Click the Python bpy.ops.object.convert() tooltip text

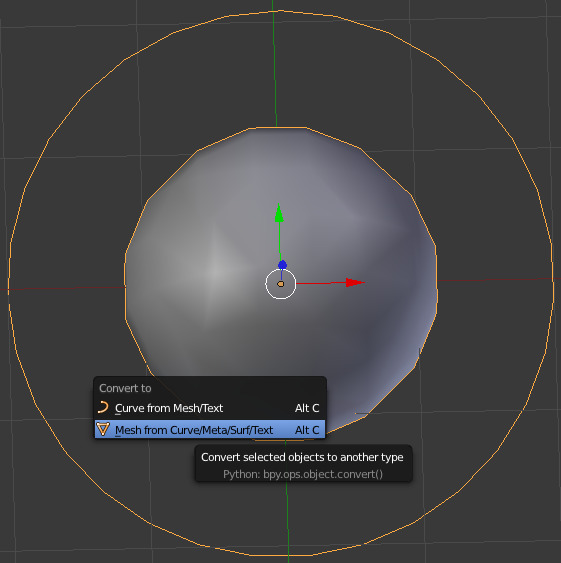click(303, 474)
